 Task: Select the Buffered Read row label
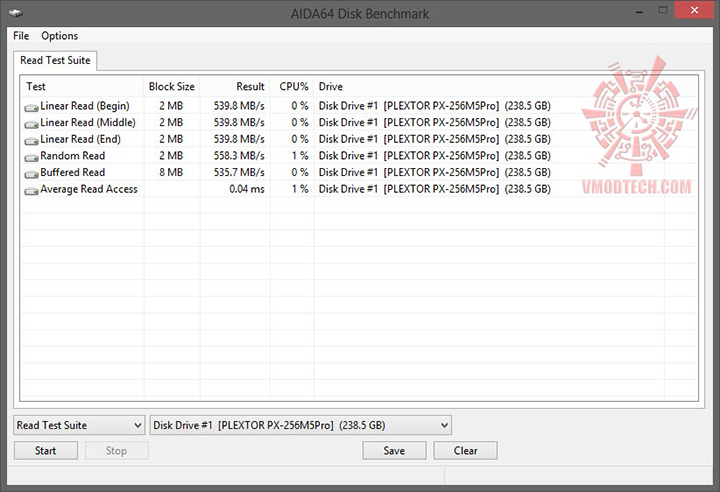pos(73,172)
